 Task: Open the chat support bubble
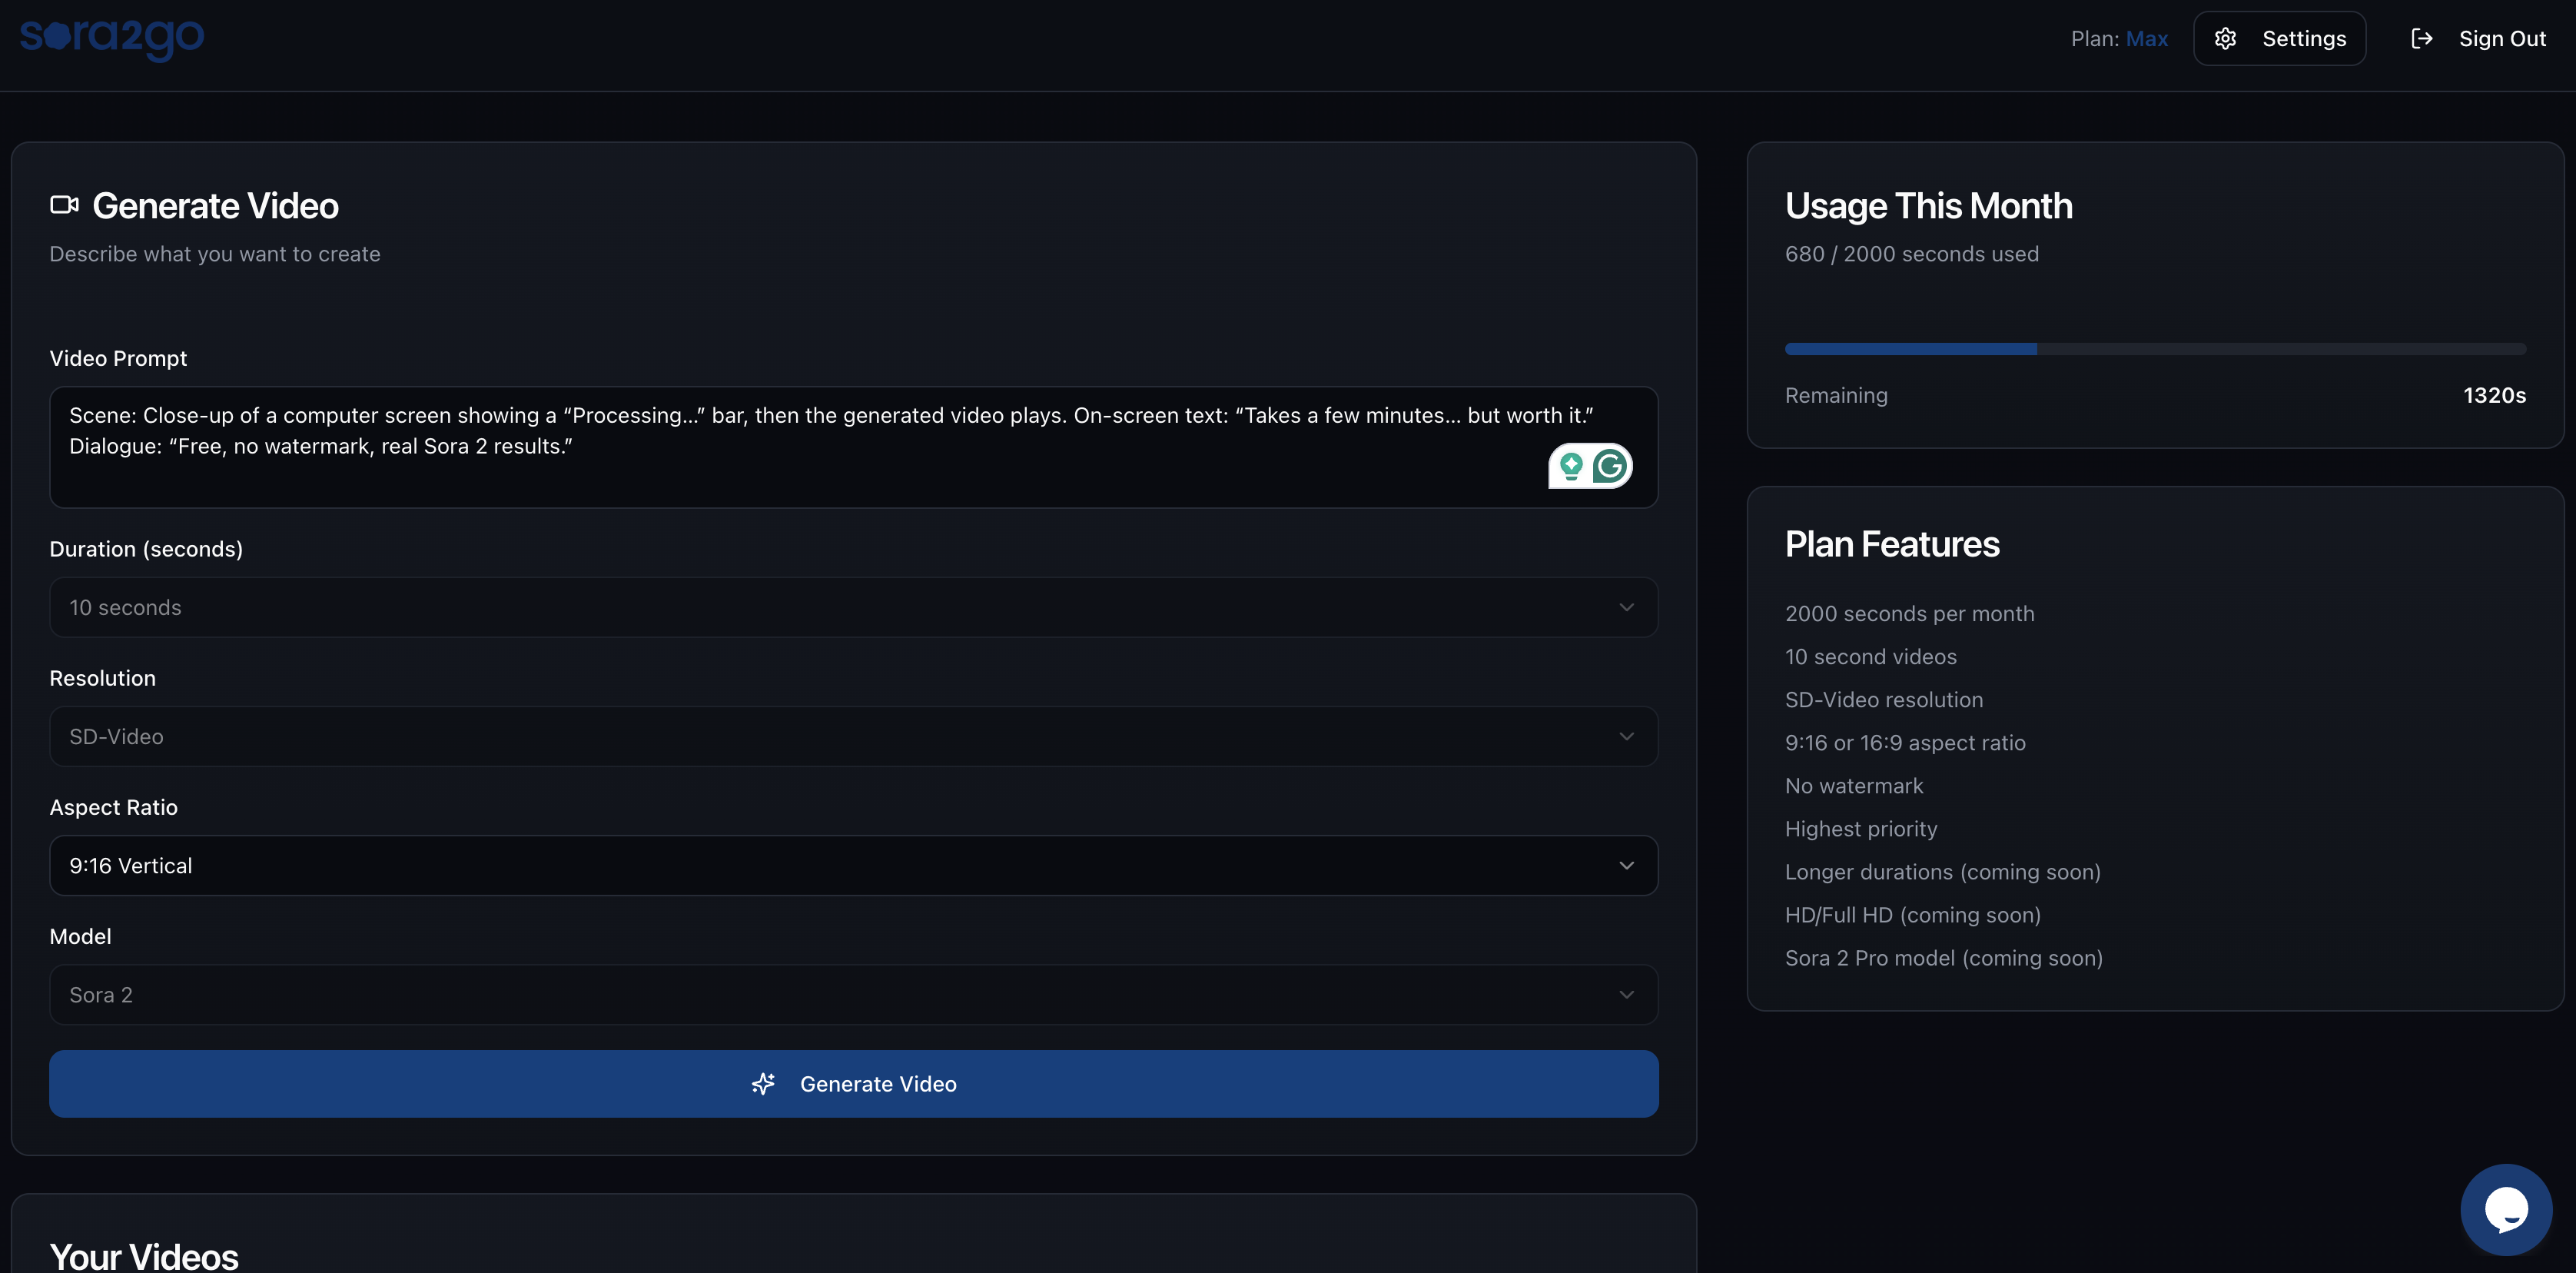(2505, 1209)
